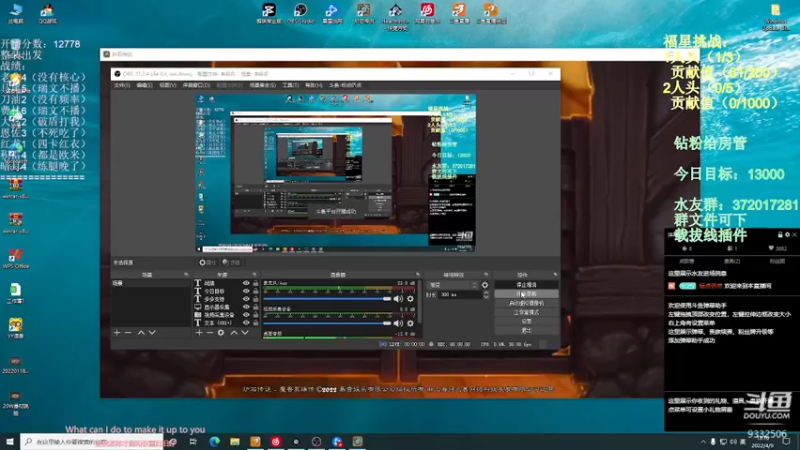Viewport: 800px width, 450px height.
Task: Open 视频采集设备 audio settings gear in mixer
Action: (410, 323)
